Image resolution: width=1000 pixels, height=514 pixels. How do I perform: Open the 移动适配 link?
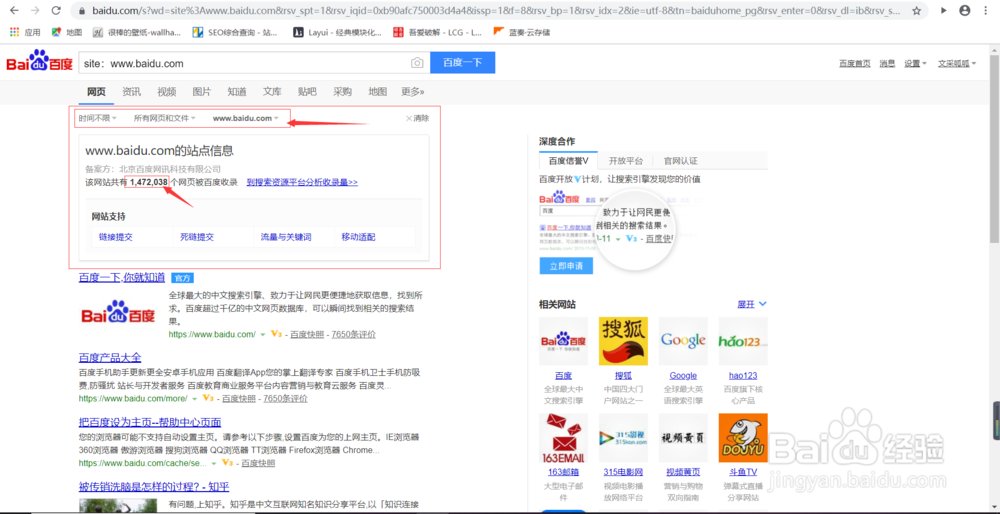(358, 237)
